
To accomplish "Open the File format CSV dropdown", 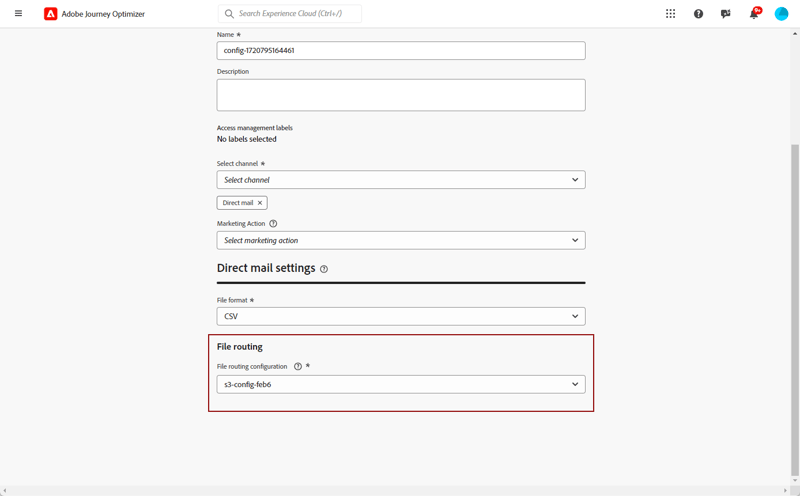I will [x=401, y=316].
